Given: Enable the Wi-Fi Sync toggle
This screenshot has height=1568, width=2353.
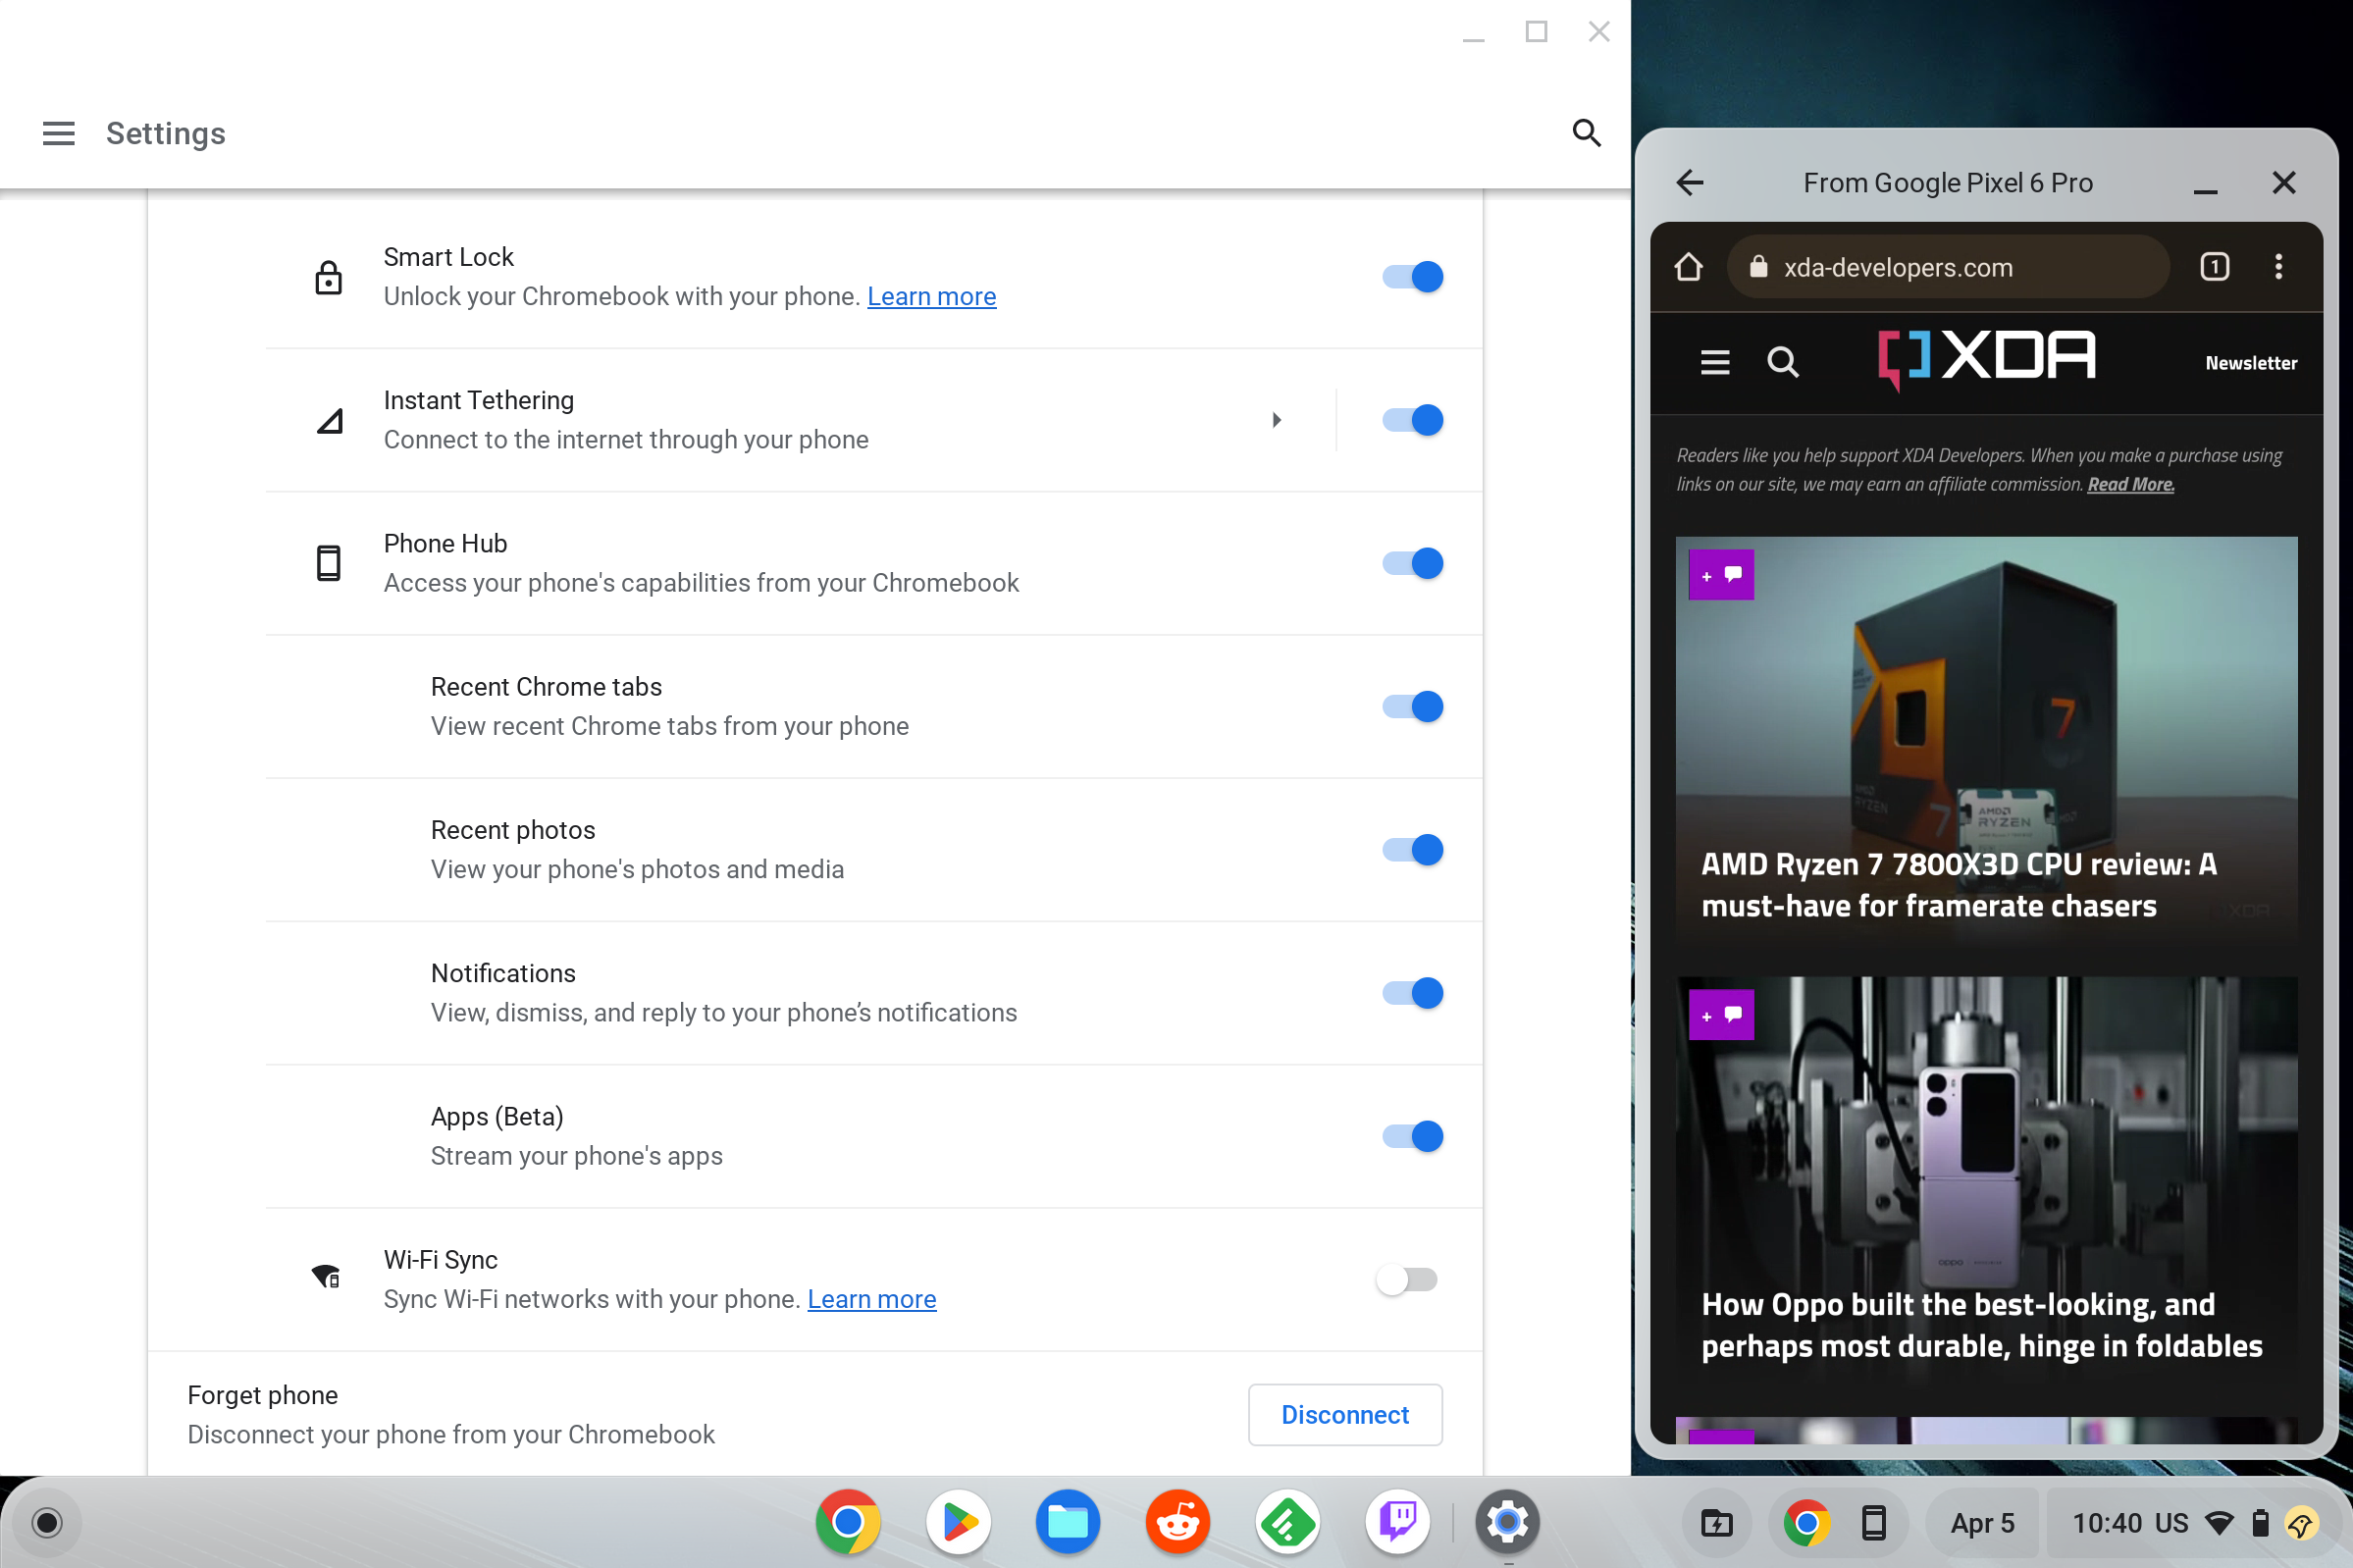Looking at the screenshot, I should point(1406,1280).
